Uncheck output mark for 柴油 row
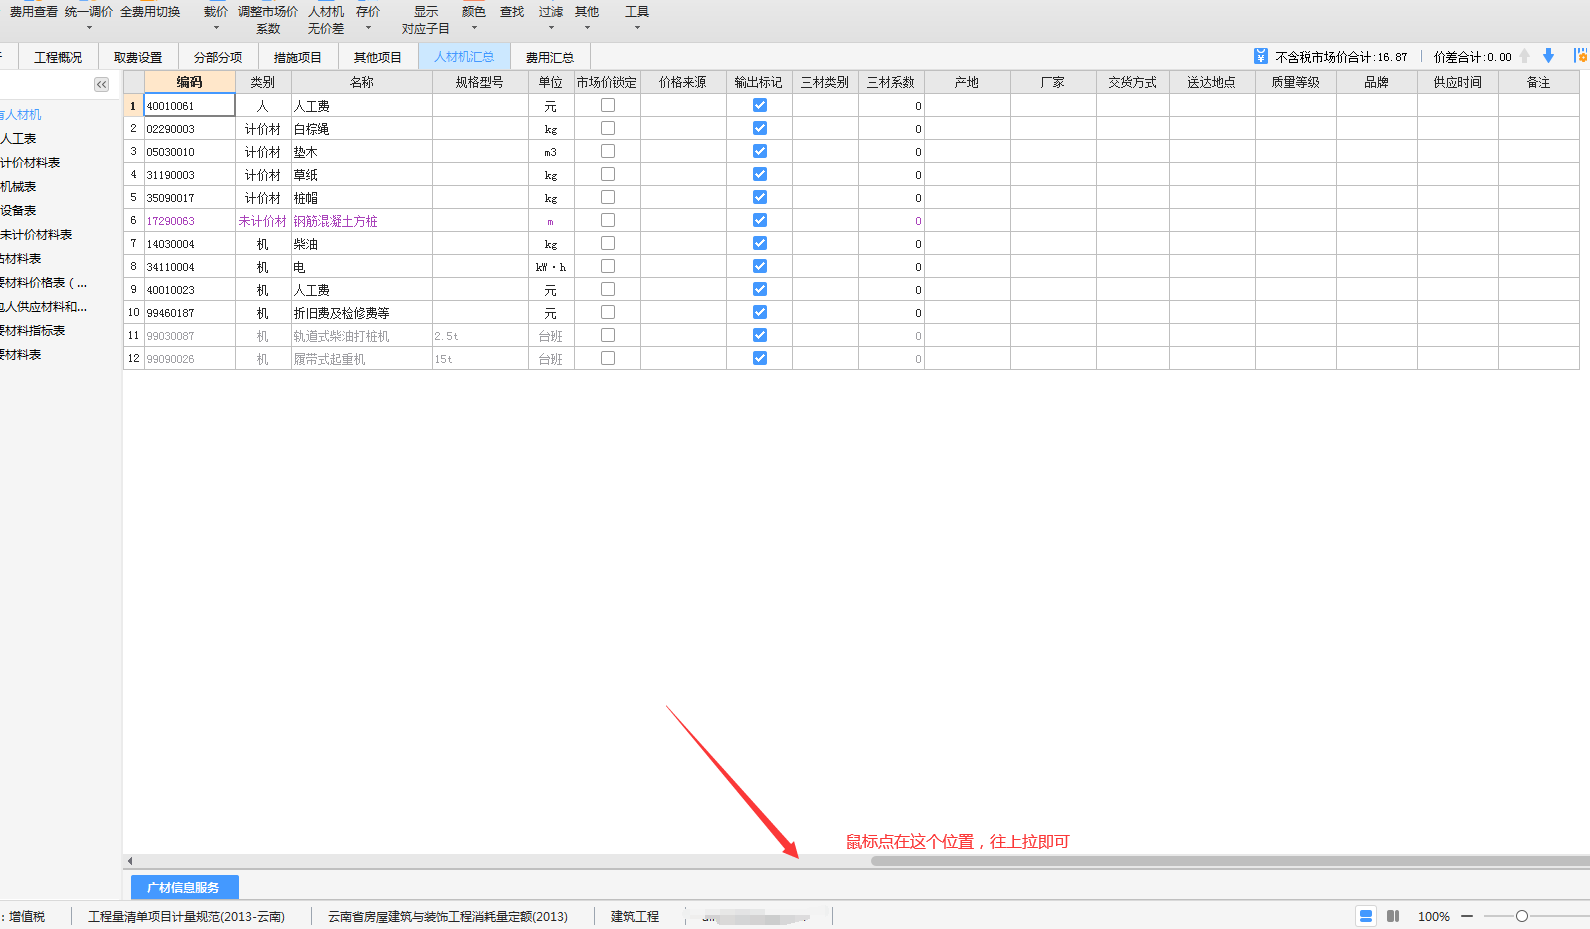1590x929 pixels. 760,243
